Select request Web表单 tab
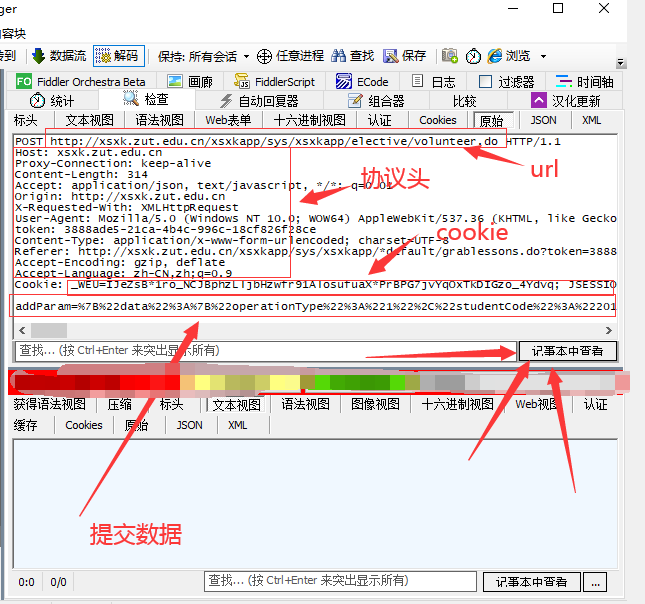Viewport: 645px width, 604px height. point(228,120)
